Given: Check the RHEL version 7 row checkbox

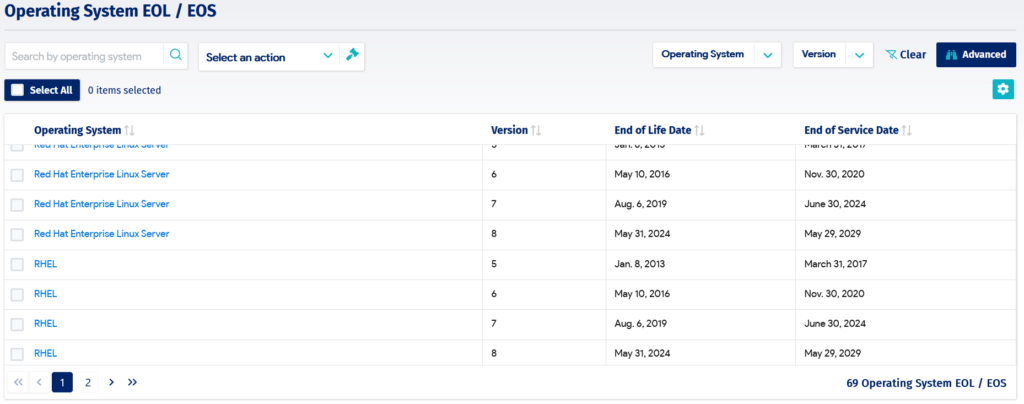Looking at the screenshot, I should (x=18, y=324).
